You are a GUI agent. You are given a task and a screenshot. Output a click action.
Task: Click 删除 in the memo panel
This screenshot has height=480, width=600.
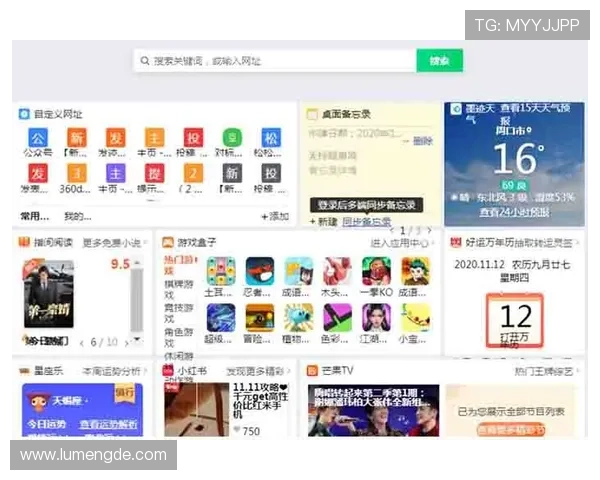tap(422, 141)
